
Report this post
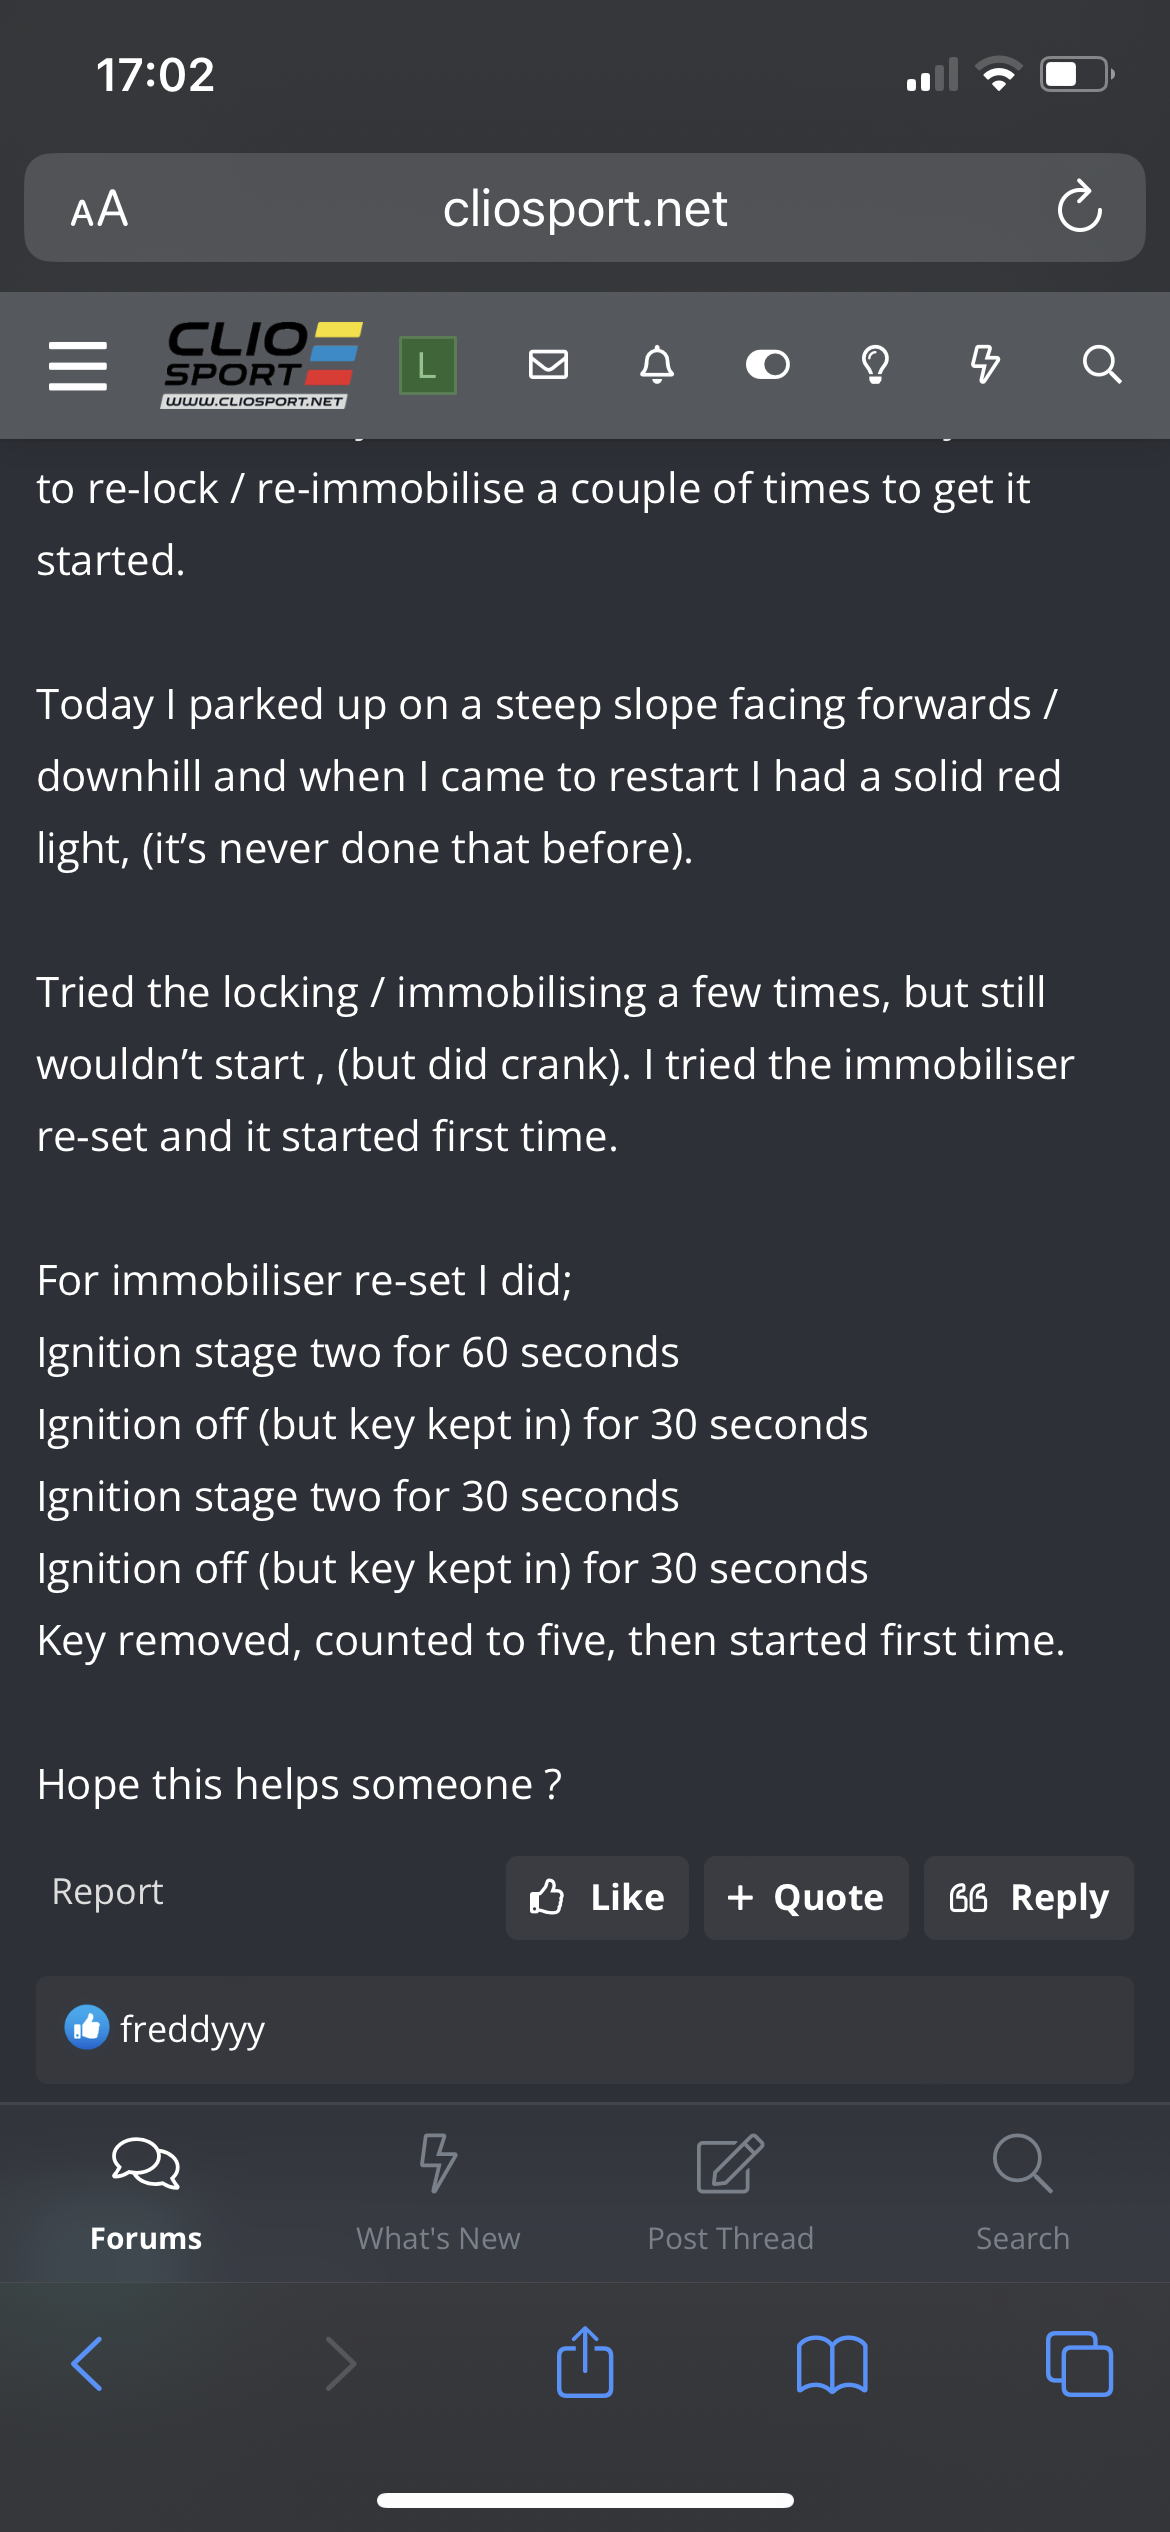(108, 1892)
